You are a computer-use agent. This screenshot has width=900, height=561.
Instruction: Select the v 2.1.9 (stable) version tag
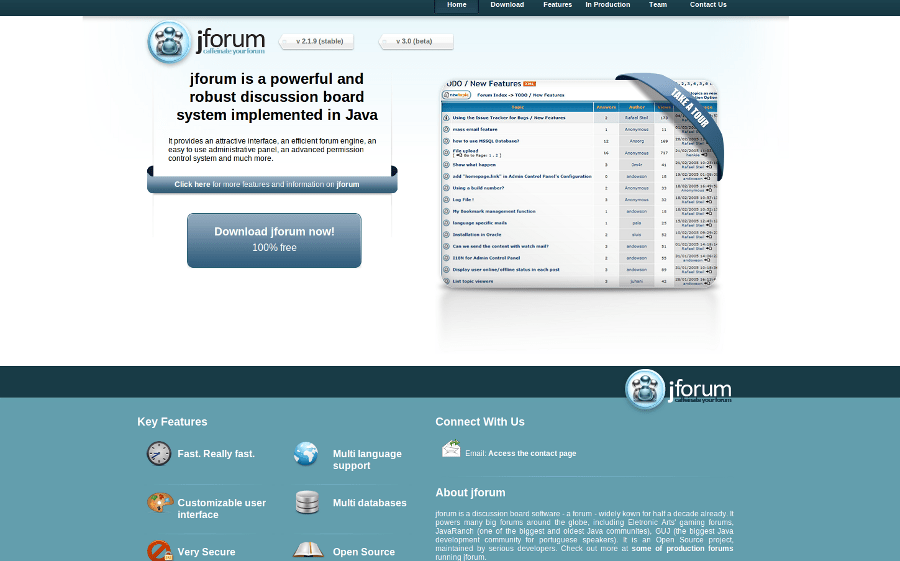[x=316, y=41]
